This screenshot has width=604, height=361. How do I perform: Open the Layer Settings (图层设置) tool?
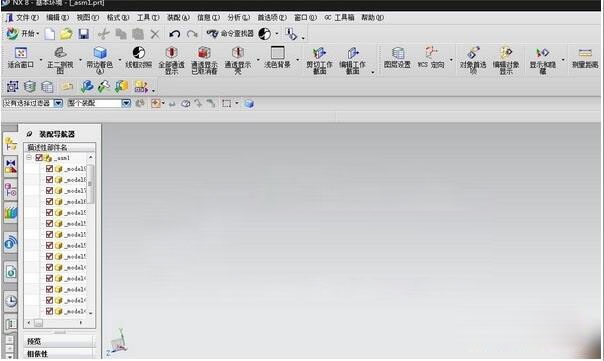(397, 57)
